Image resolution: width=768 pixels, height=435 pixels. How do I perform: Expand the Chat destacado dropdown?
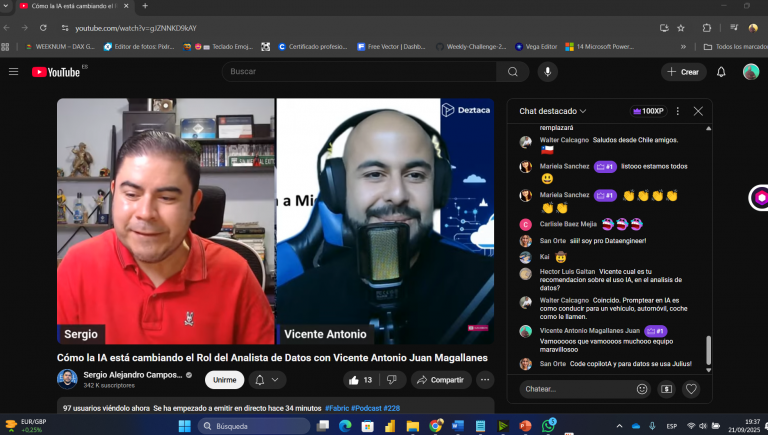pyautogui.click(x=553, y=111)
